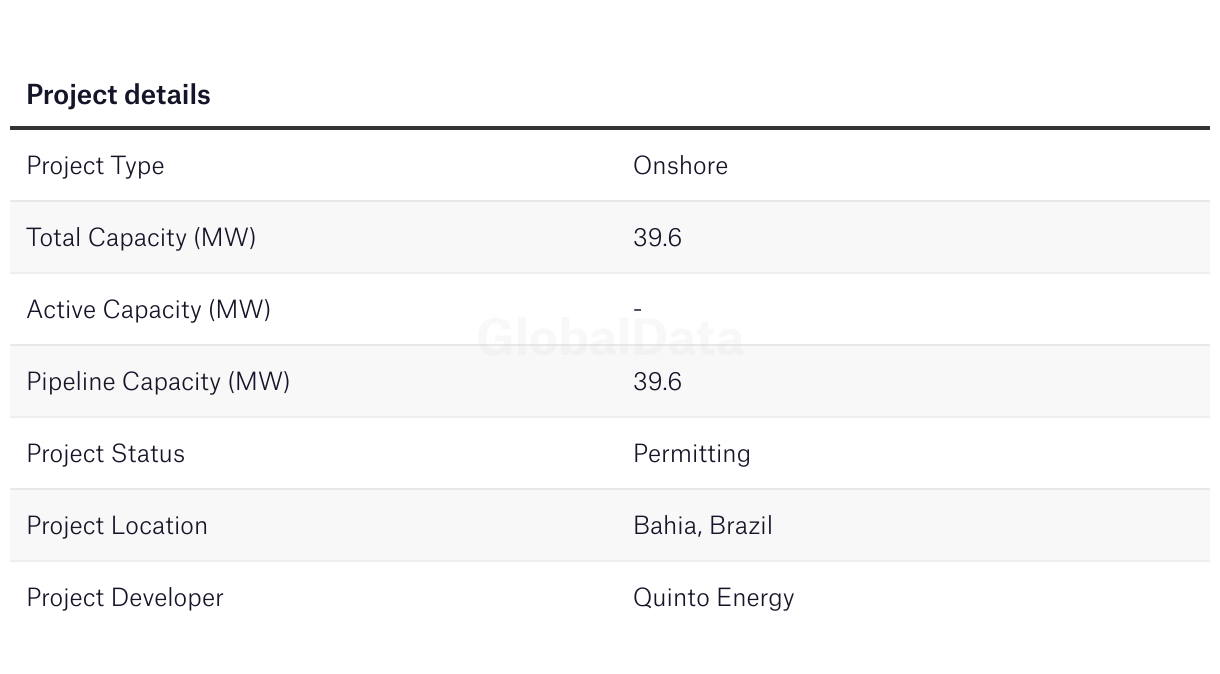The height and width of the screenshot is (674, 1220).
Task: Open the Quinto Energy developer name
Action: pyautogui.click(x=713, y=598)
